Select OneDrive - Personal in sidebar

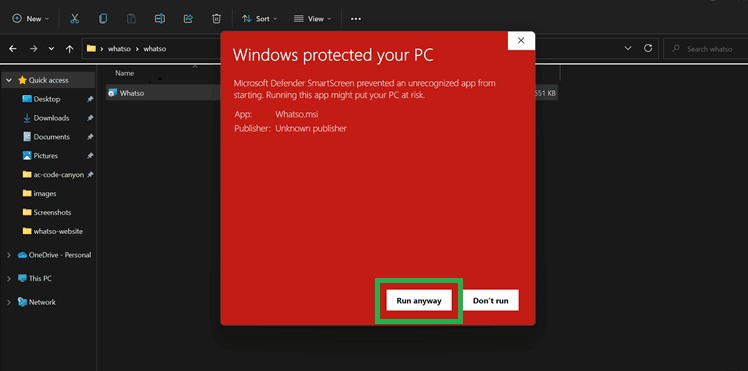pos(60,255)
